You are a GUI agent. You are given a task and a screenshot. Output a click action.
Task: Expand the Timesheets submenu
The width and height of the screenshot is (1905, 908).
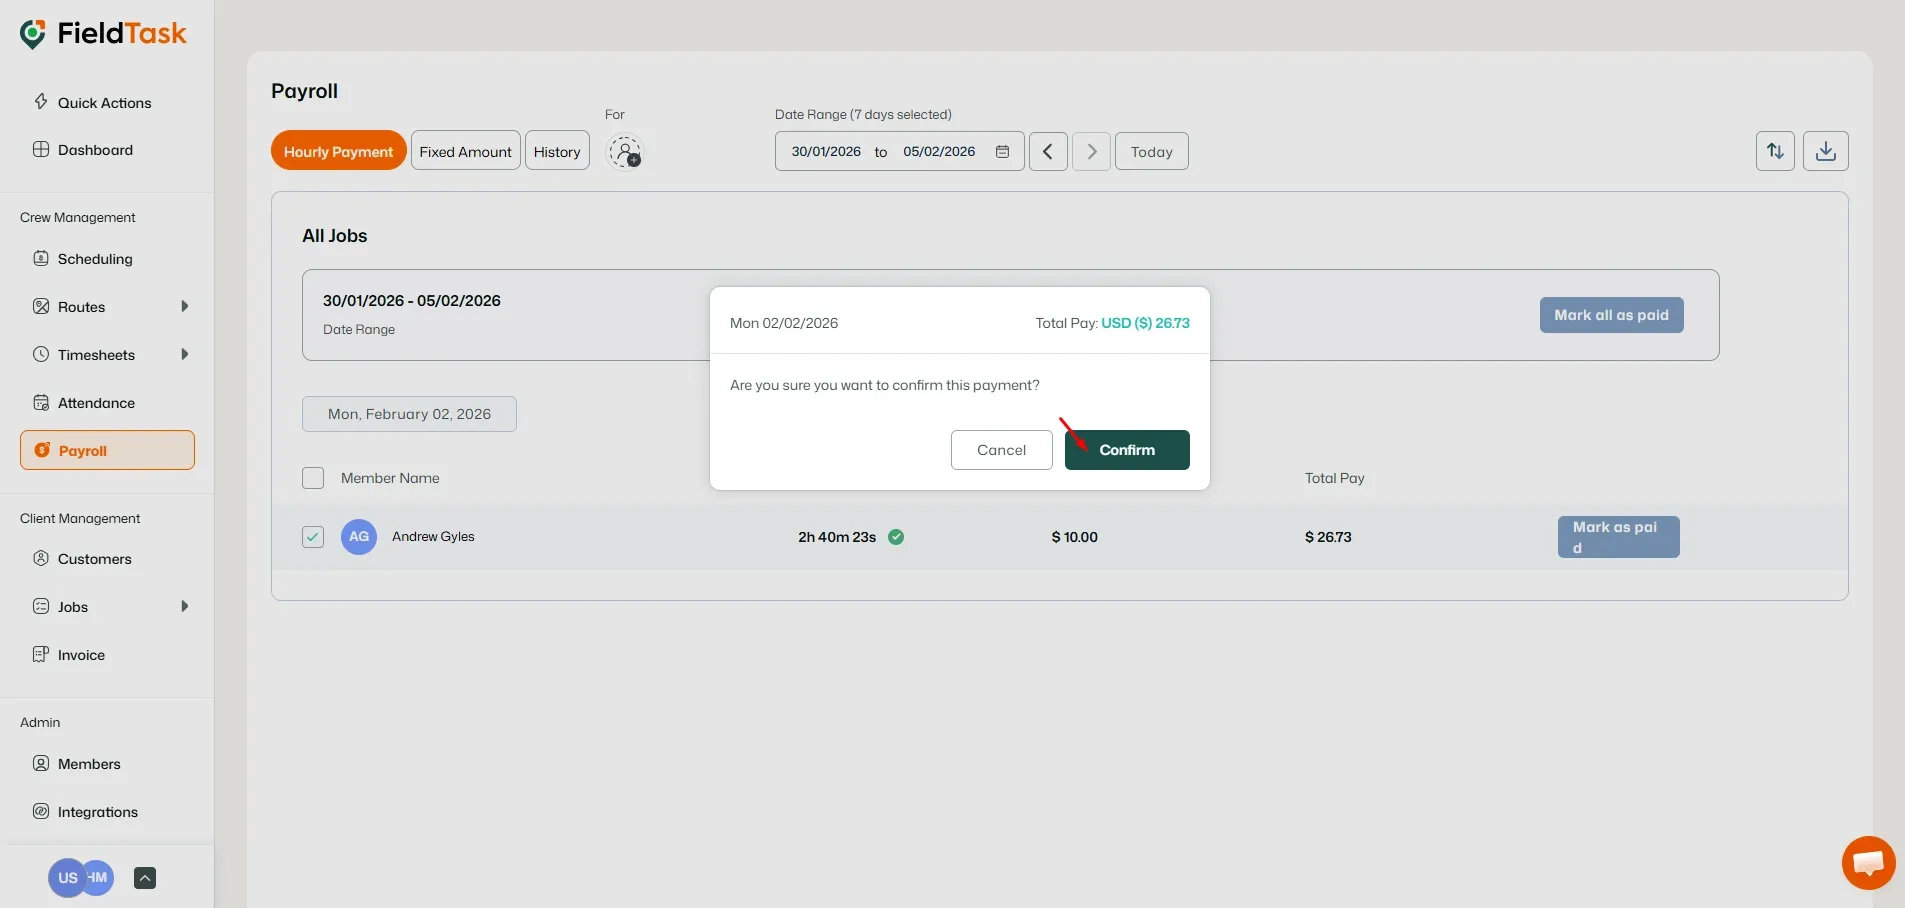coord(187,354)
